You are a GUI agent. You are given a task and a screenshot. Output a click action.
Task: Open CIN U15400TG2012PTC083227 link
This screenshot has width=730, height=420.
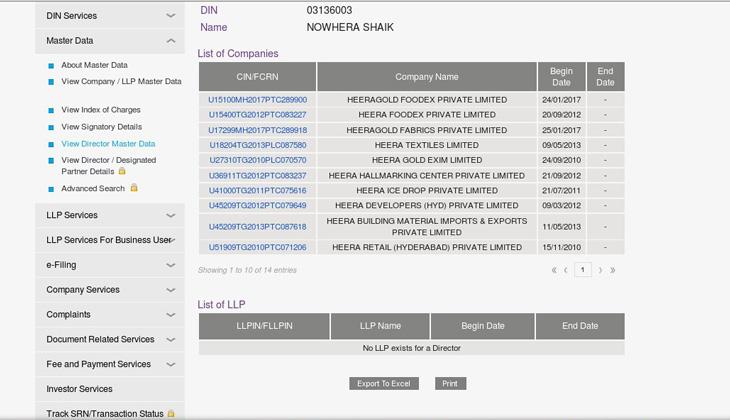257,115
